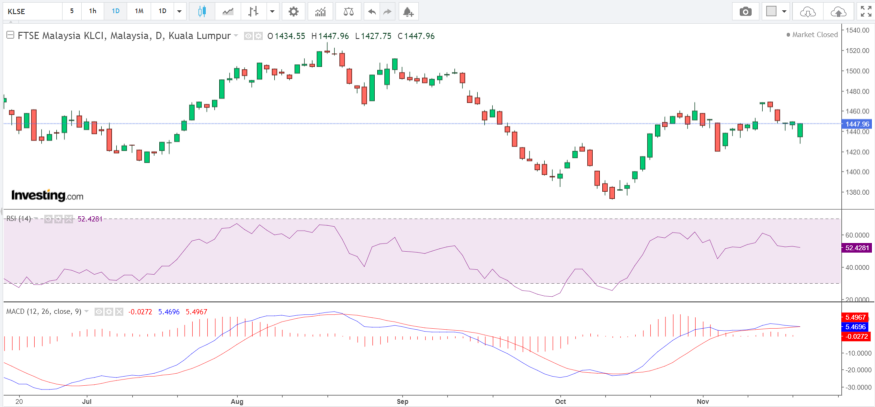Expand the time interval dropdown arrow
The image size is (875, 407).
click(x=179, y=11)
